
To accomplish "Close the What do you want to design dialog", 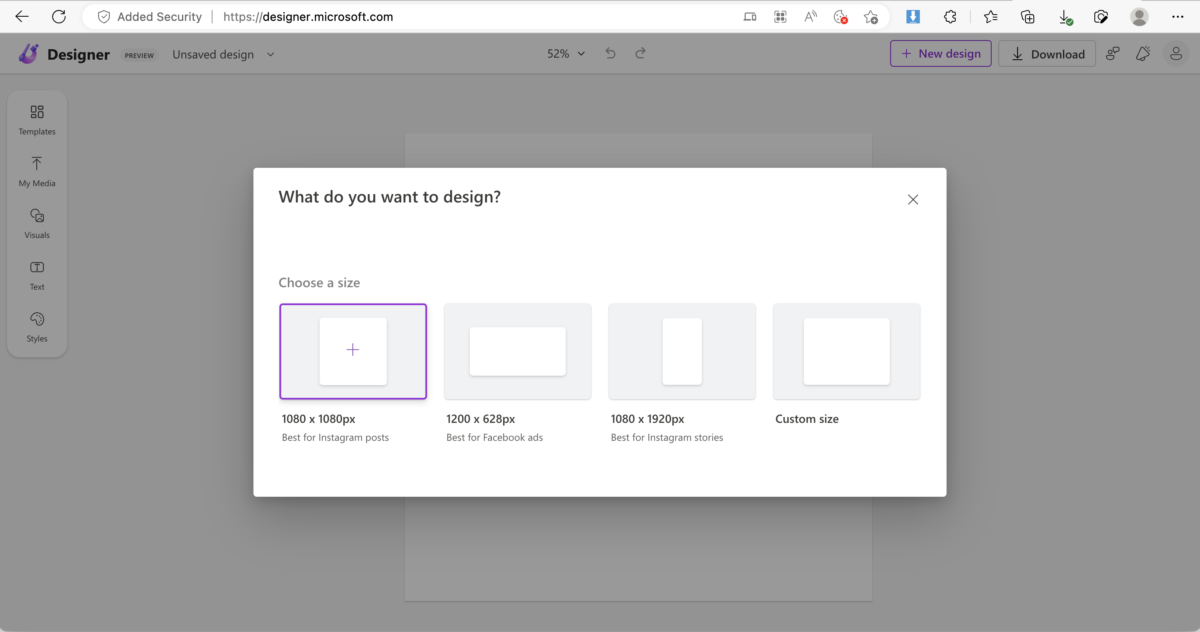I will tap(912, 200).
